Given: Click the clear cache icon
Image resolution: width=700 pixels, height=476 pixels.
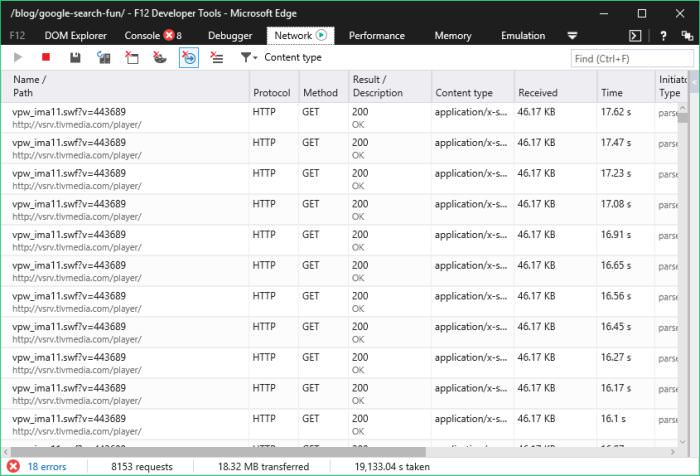Looking at the screenshot, I should 132,57.
